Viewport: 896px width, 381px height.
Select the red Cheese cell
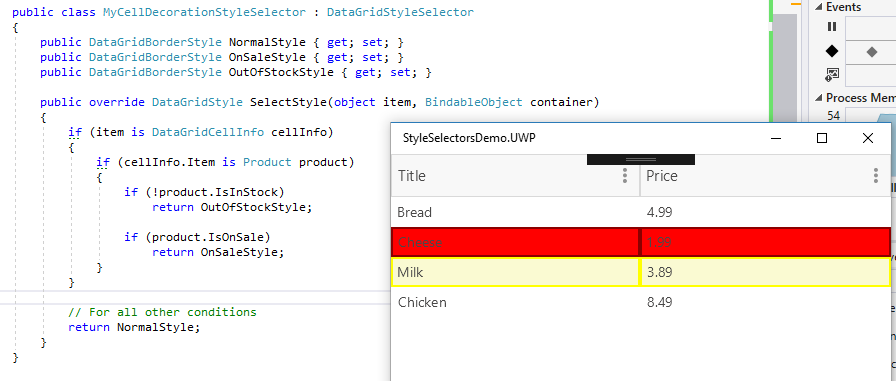click(515, 242)
